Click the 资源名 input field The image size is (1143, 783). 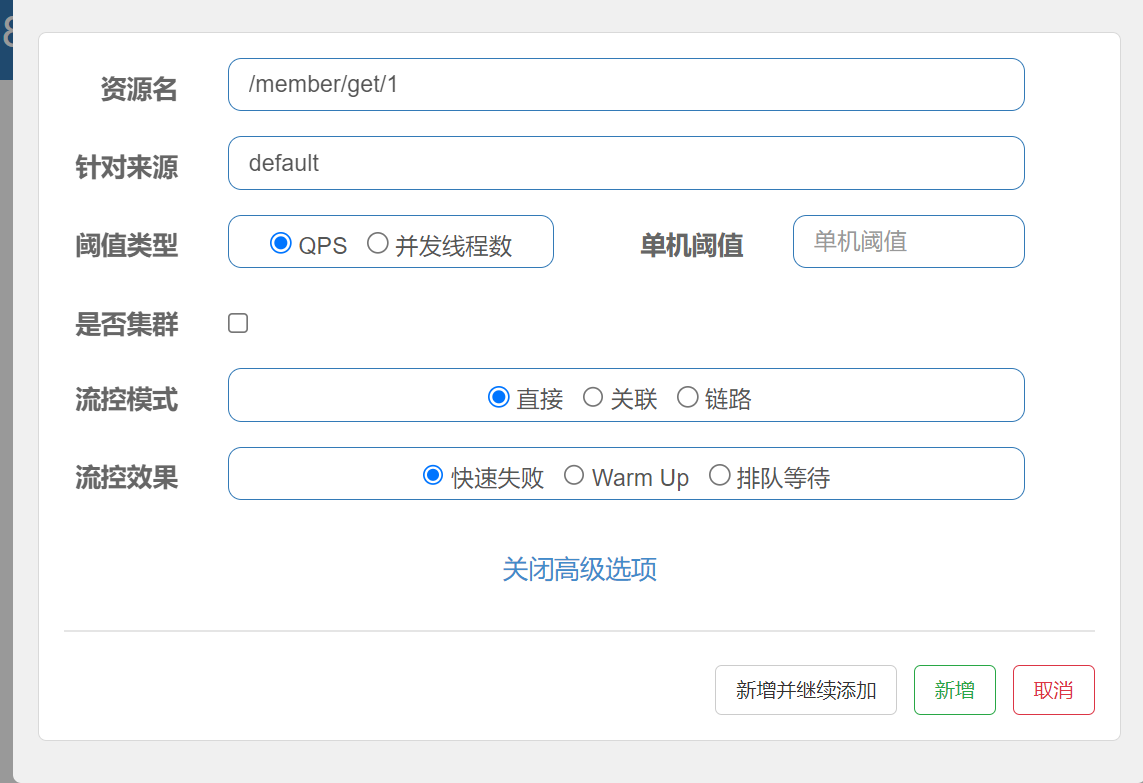[x=625, y=85]
